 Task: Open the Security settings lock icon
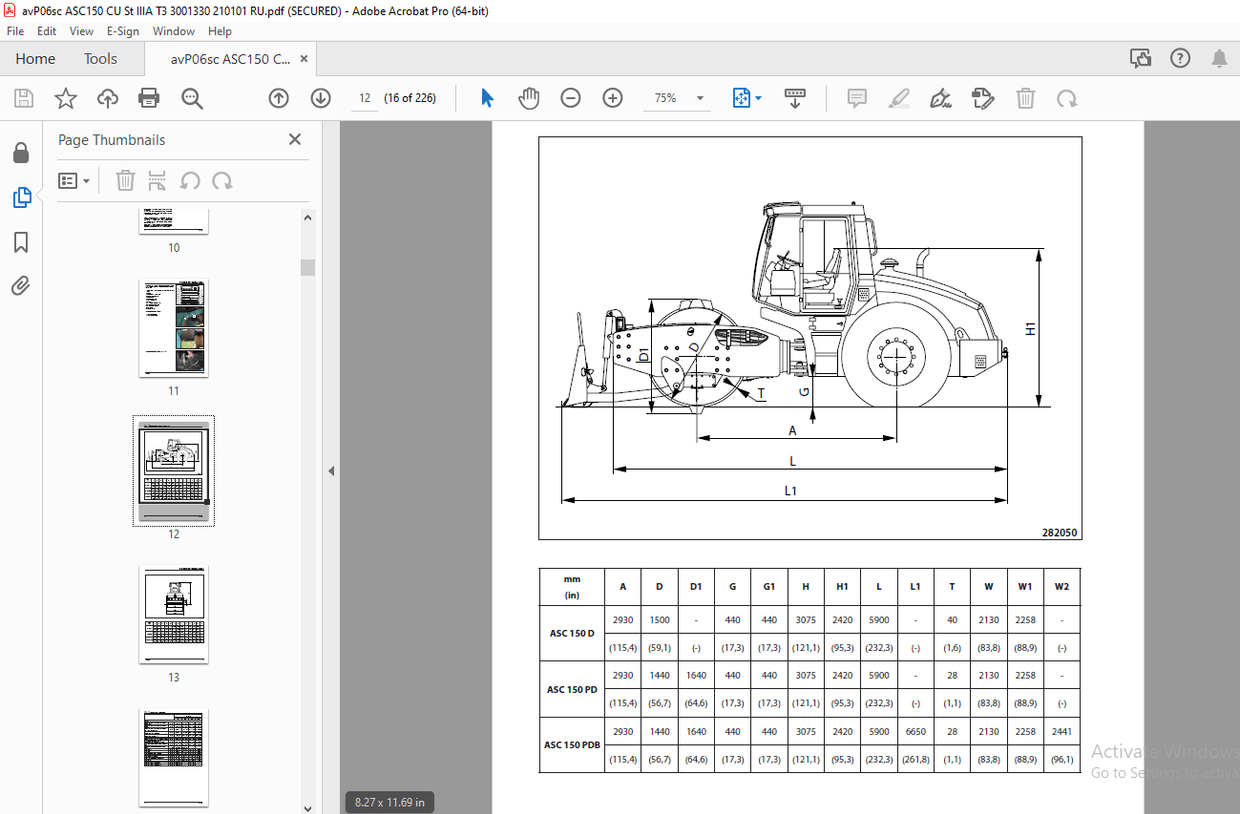[22, 152]
